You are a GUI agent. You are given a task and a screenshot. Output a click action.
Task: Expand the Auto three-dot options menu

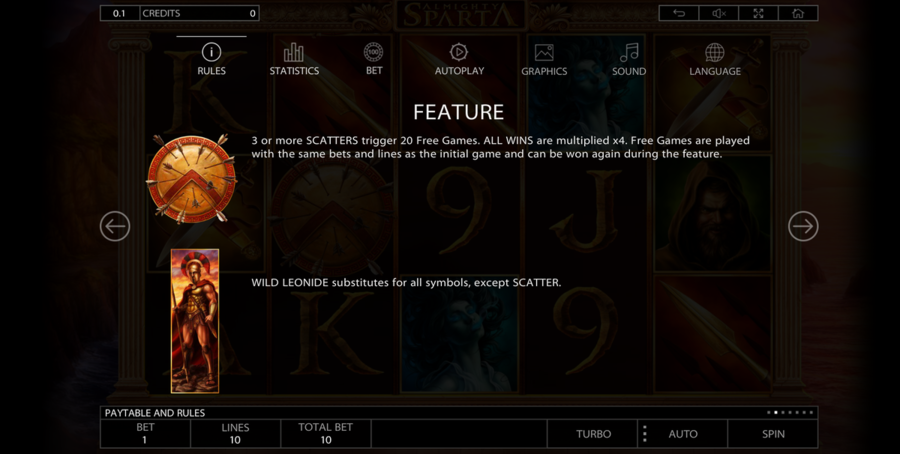tap(645, 434)
